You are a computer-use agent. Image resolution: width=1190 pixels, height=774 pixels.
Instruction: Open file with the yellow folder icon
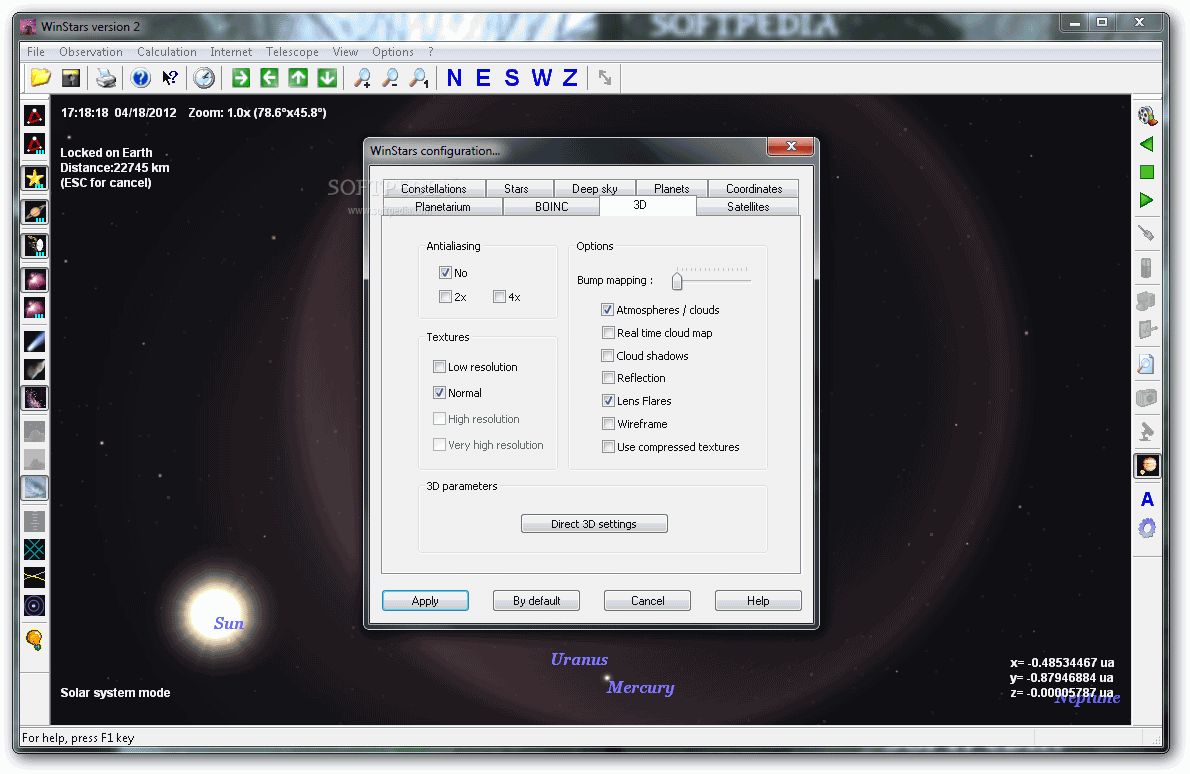[x=40, y=78]
